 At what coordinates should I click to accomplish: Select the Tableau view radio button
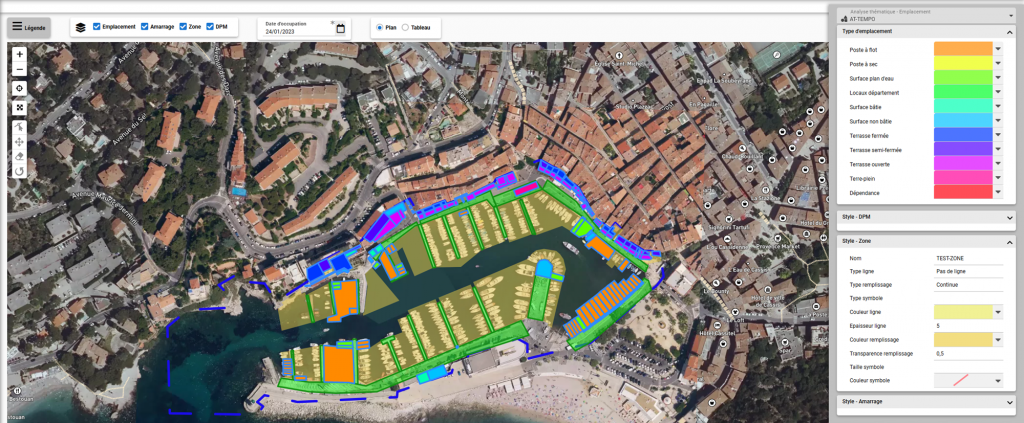point(405,27)
